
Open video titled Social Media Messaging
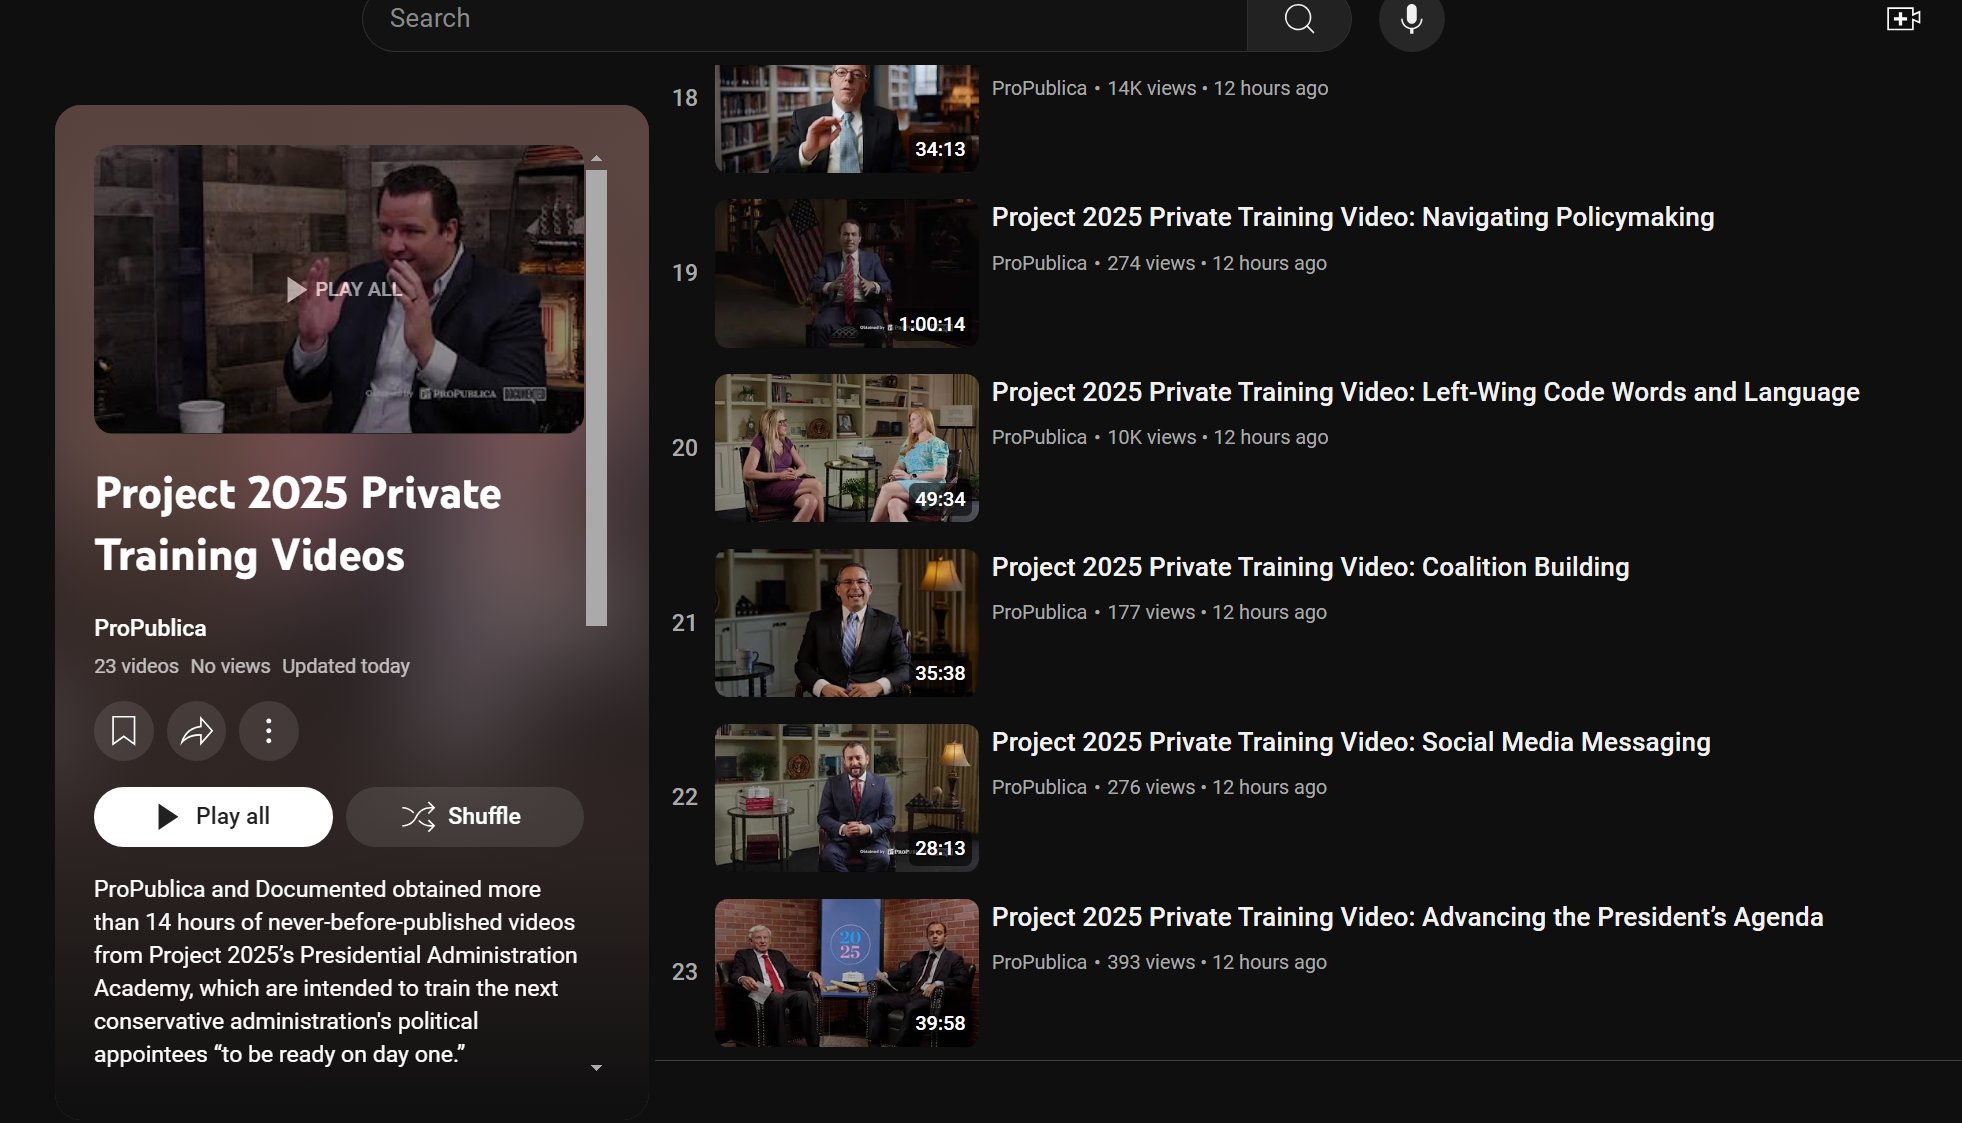[x=1351, y=742]
